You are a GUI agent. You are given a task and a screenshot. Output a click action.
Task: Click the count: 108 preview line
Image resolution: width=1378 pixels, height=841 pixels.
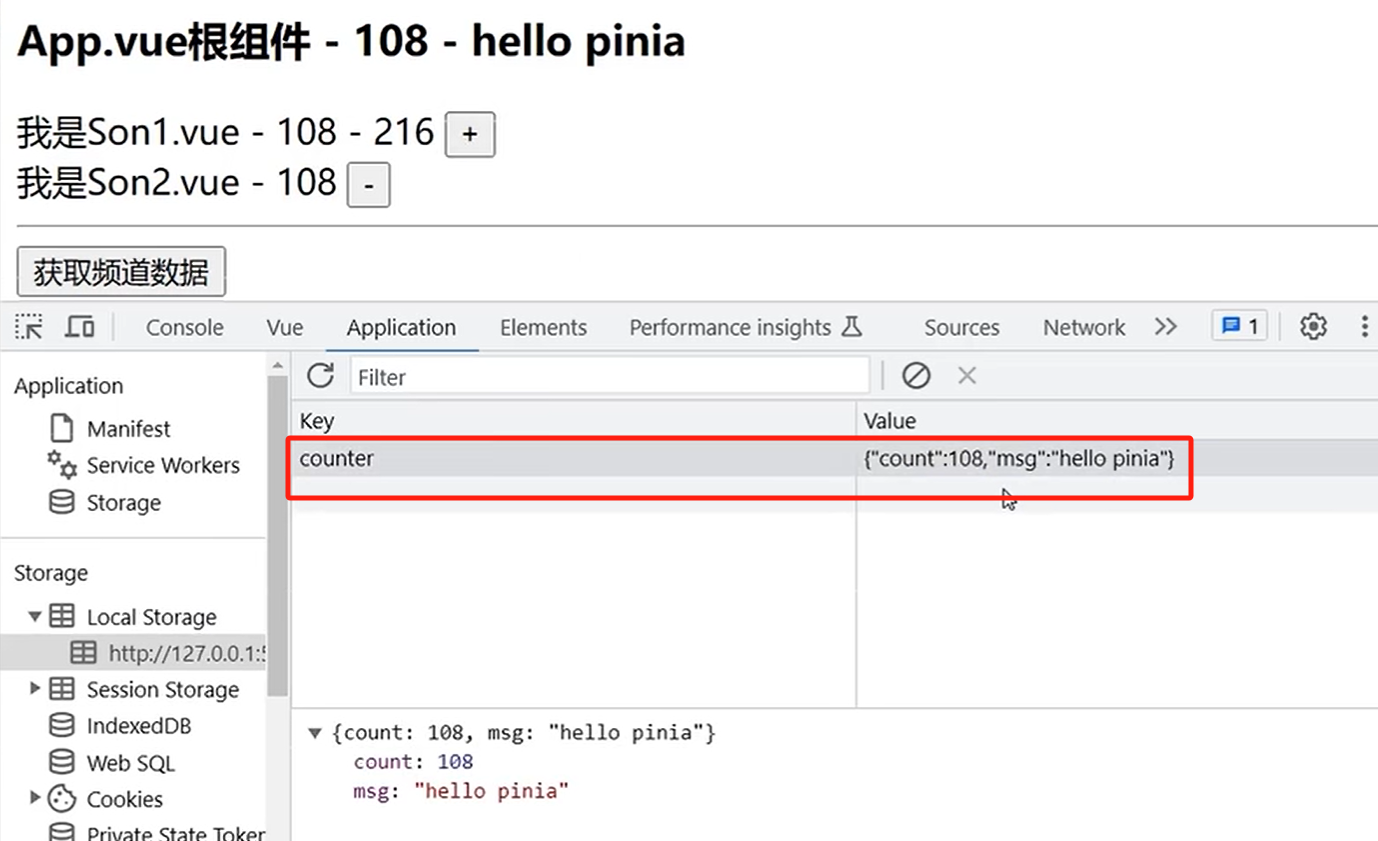[413, 762]
